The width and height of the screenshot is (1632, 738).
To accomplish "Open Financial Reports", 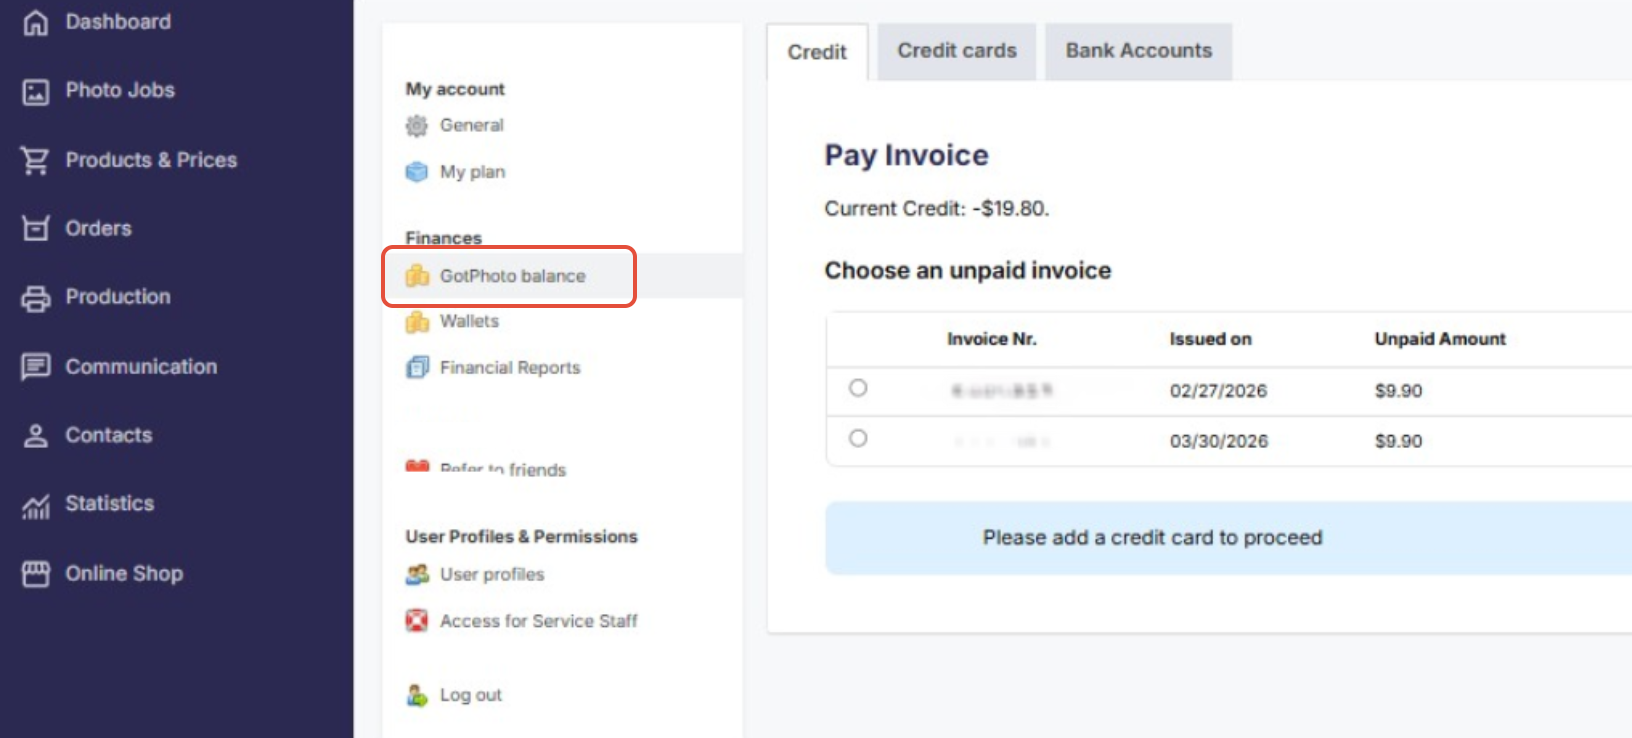I will click(x=510, y=367).
